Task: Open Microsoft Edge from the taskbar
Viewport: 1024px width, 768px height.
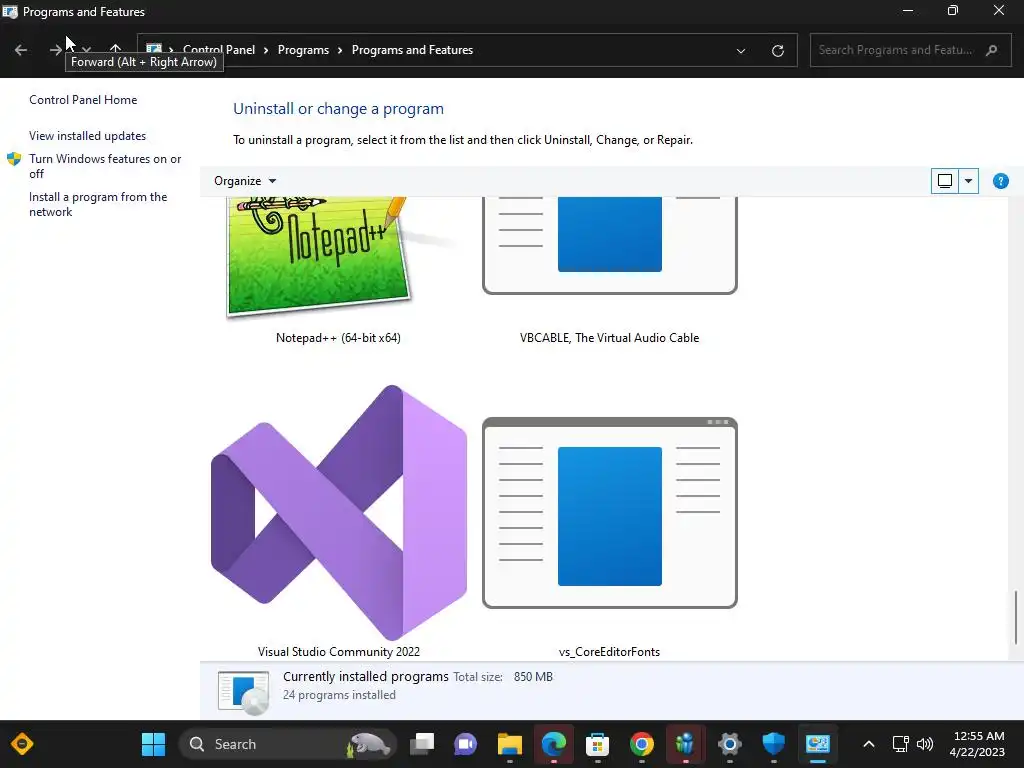Action: click(x=554, y=744)
